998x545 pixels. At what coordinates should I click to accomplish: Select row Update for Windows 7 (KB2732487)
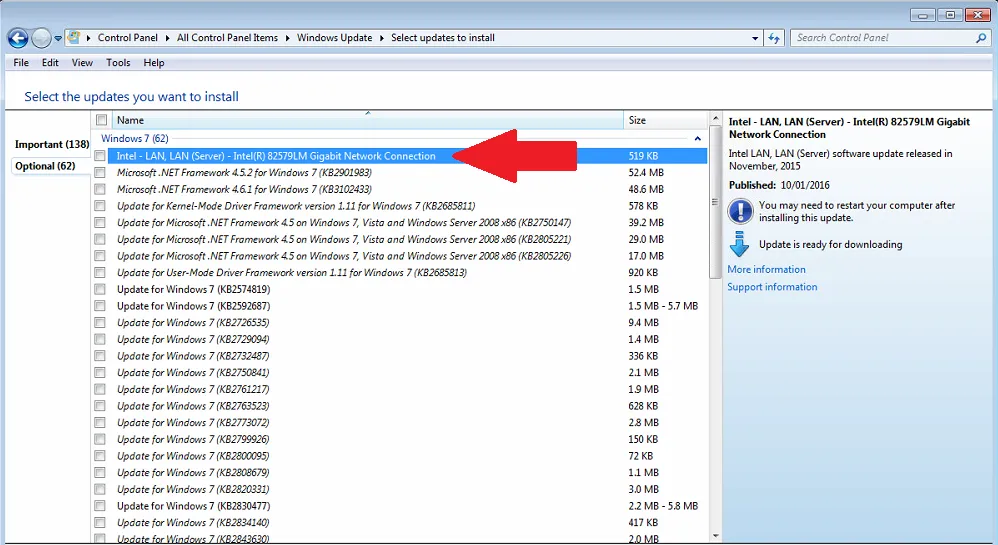coord(407,356)
